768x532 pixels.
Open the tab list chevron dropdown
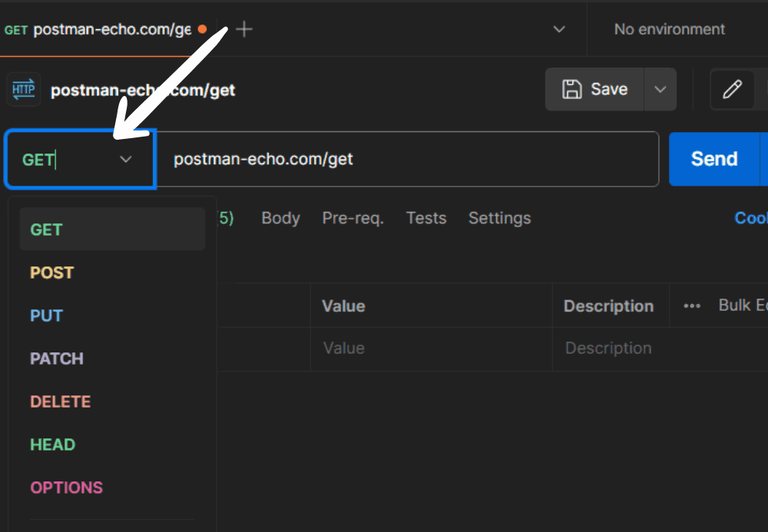(559, 29)
